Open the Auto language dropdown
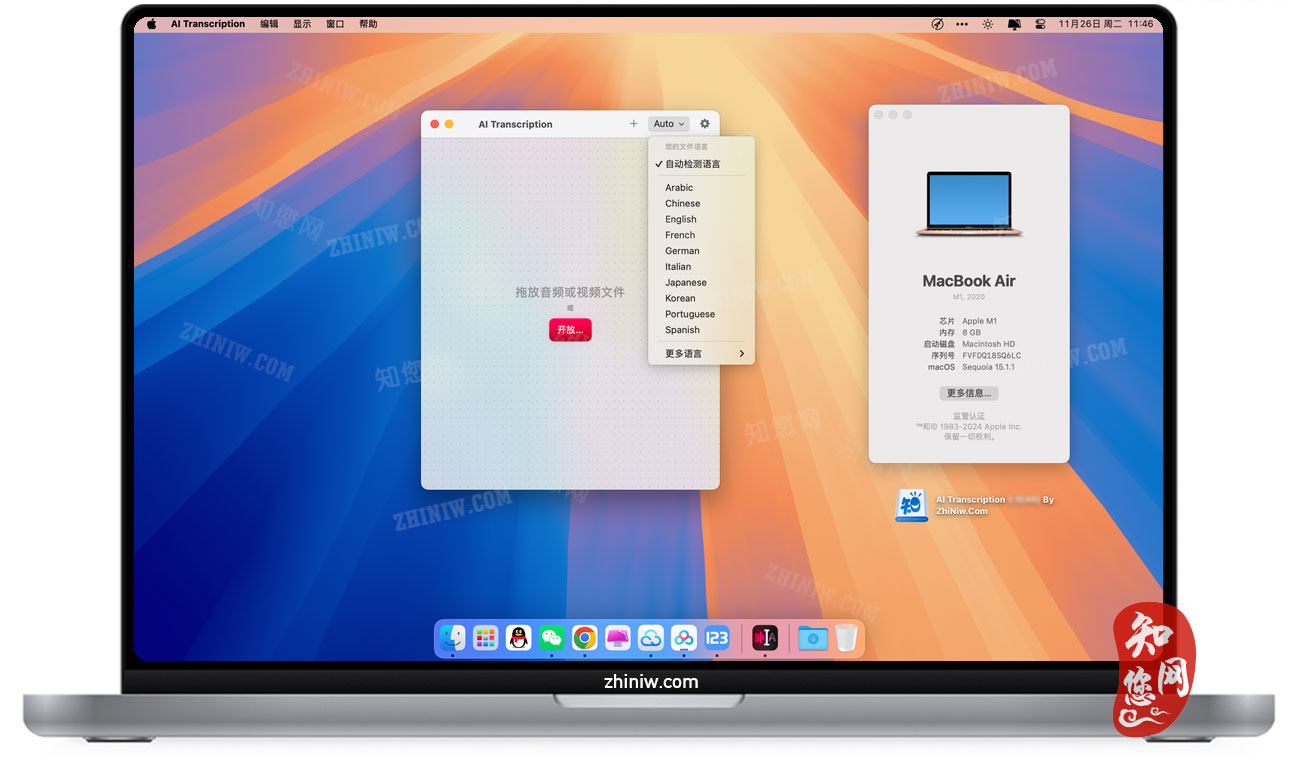 [x=669, y=124]
